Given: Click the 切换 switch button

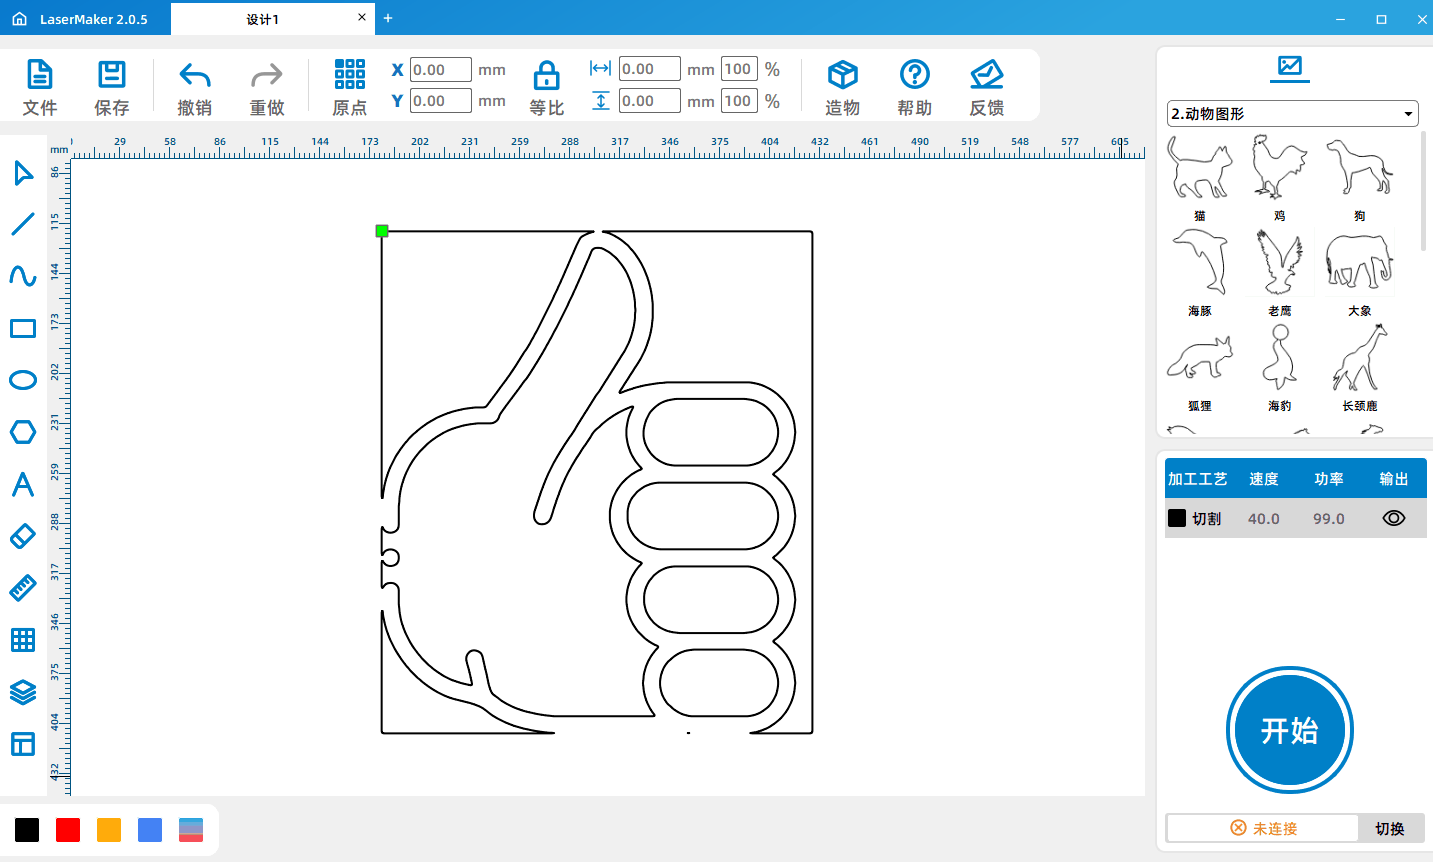Looking at the screenshot, I should [1390, 828].
